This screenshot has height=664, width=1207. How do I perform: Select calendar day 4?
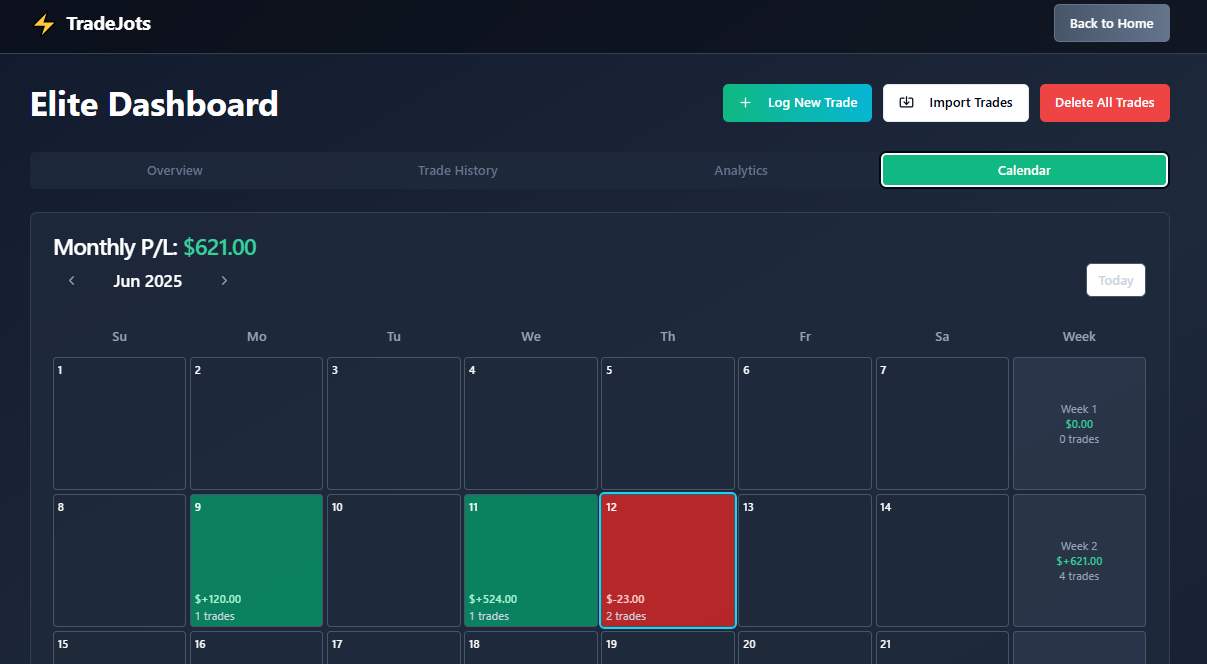[530, 424]
